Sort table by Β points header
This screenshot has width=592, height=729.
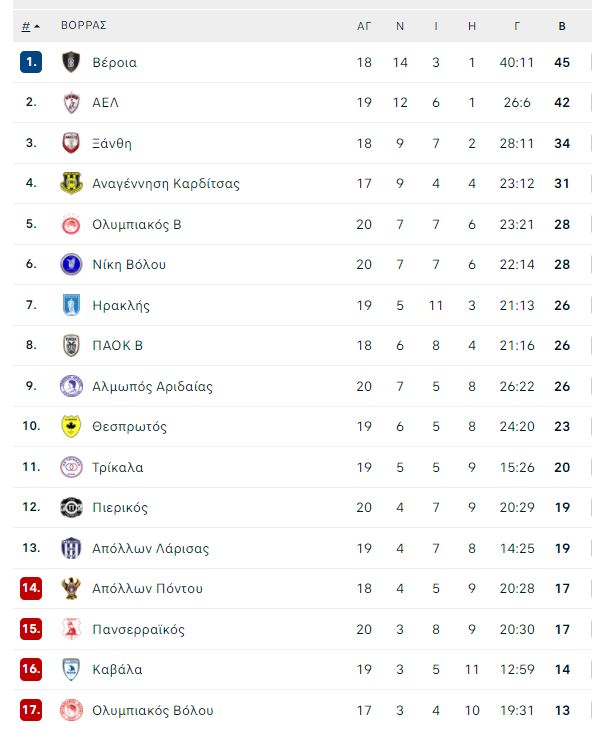tap(562, 26)
